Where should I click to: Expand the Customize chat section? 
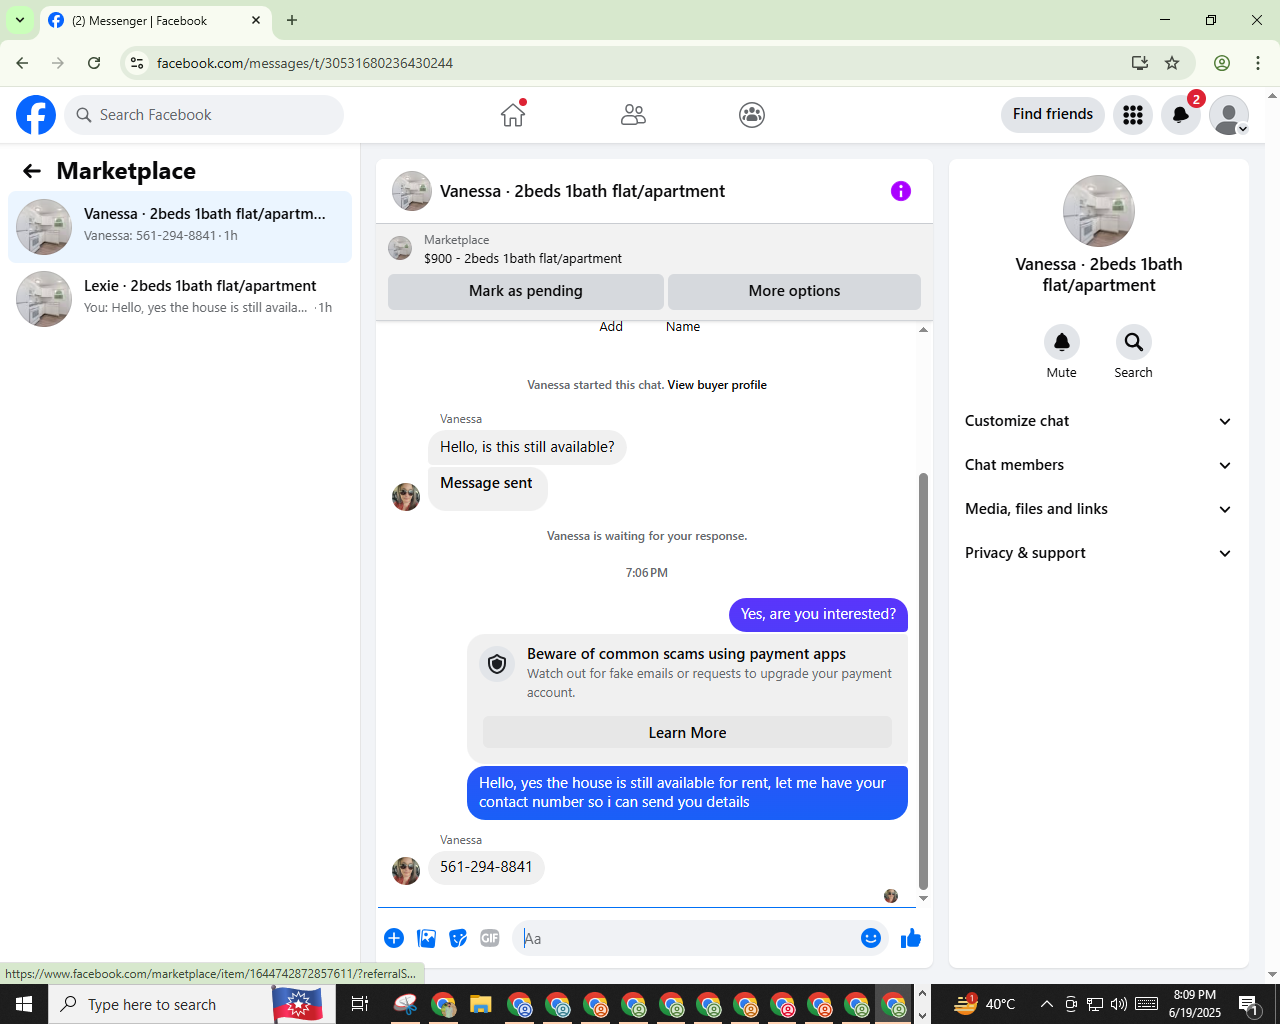[x=1099, y=421]
